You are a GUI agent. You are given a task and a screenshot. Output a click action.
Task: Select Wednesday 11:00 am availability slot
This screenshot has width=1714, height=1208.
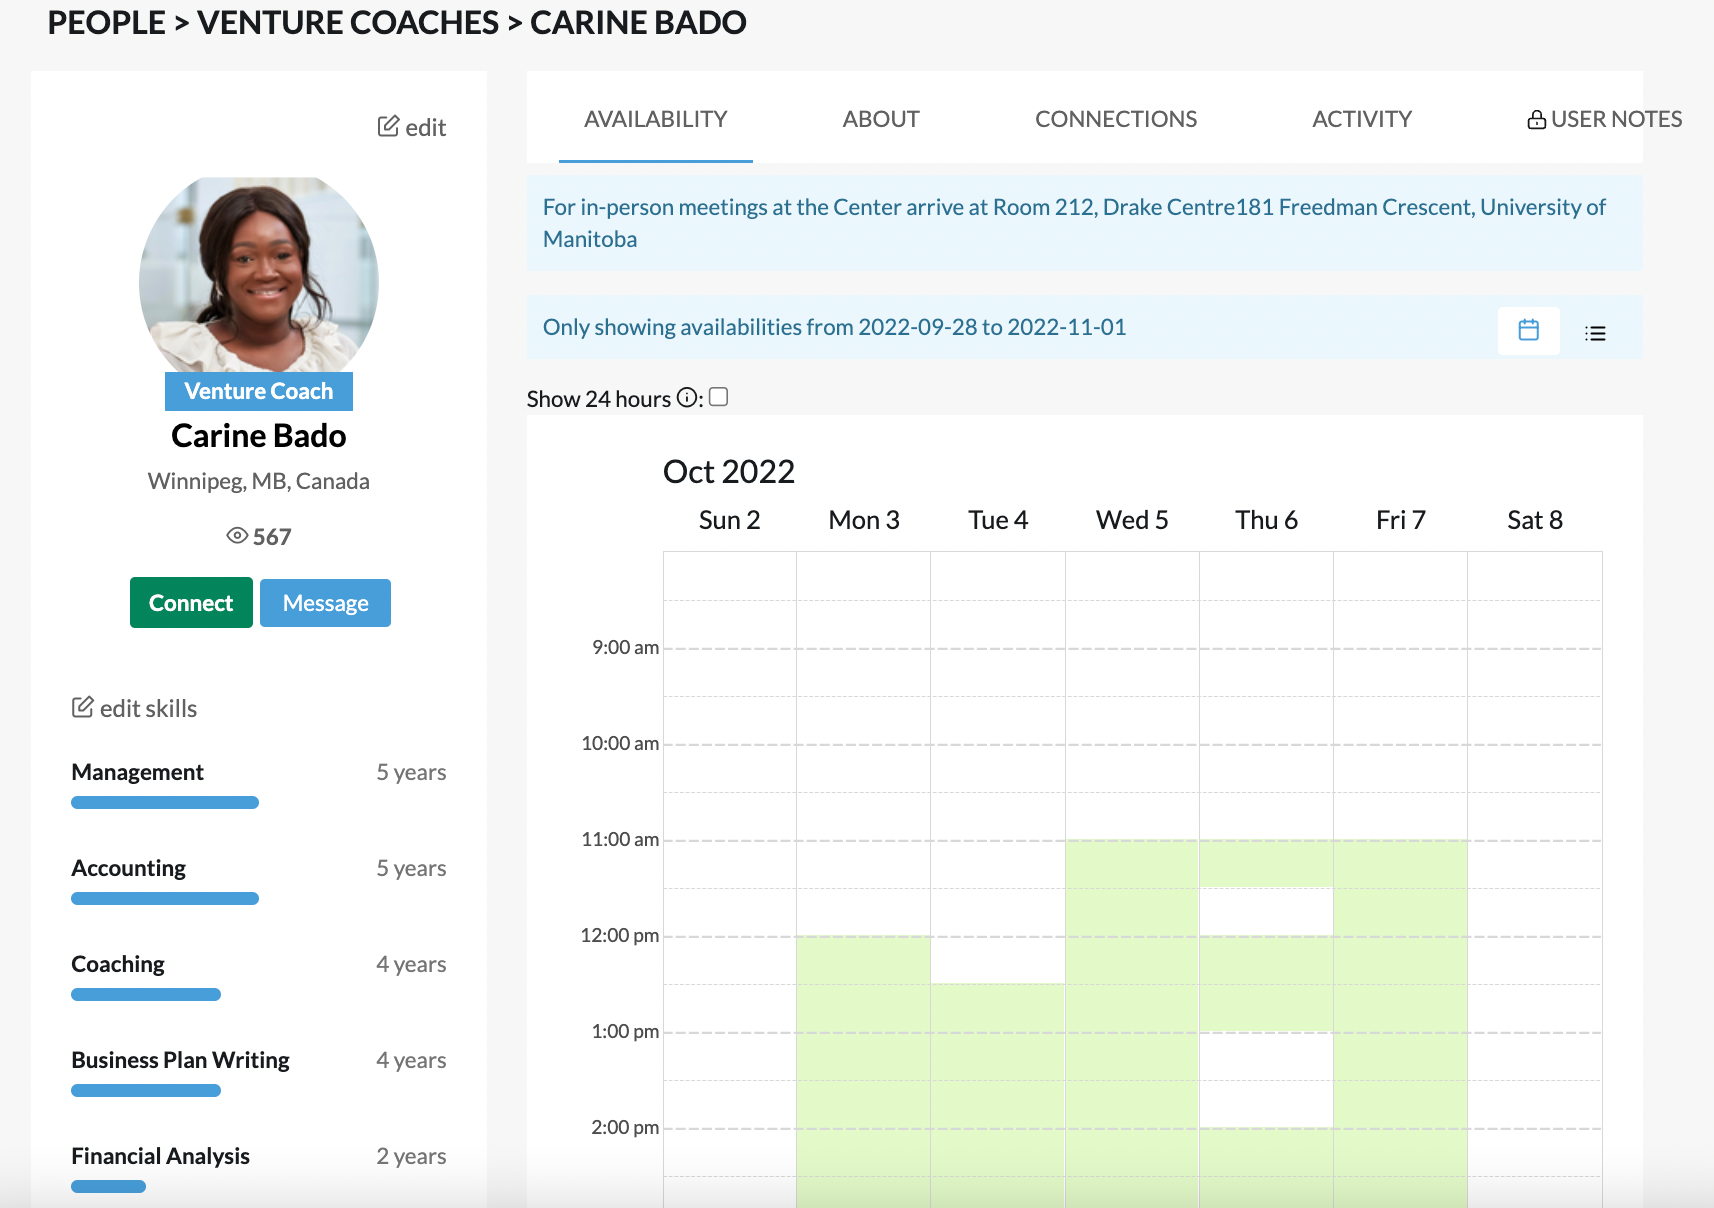pos(1132,864)
